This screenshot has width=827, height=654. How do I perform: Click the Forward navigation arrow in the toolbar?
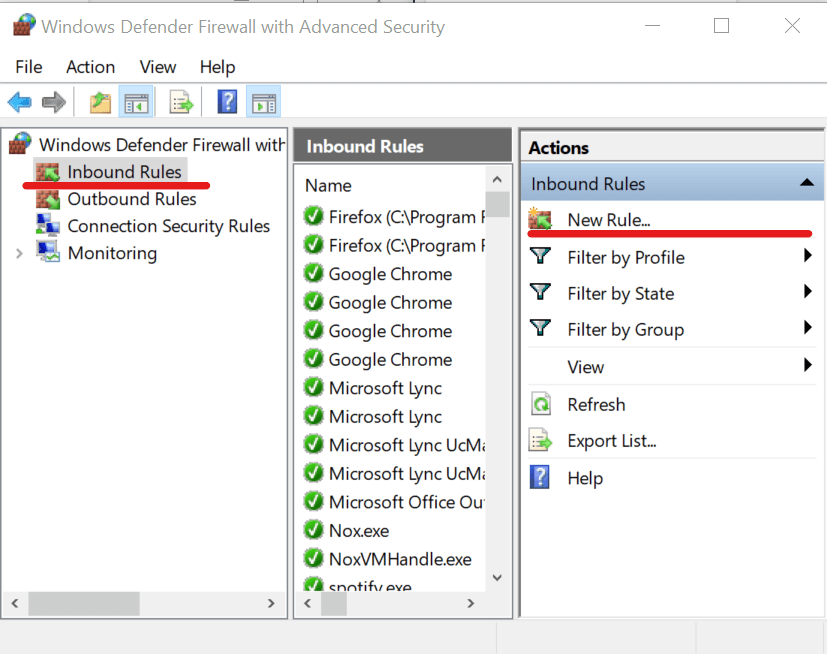coord(52,101)
